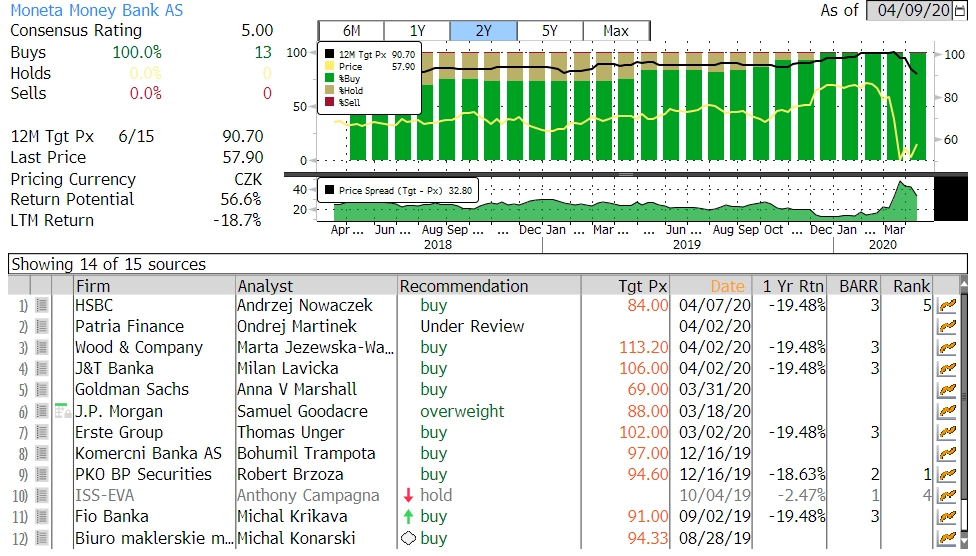
Task: Toggle %Sell red legend swatch
Action: 329,102
